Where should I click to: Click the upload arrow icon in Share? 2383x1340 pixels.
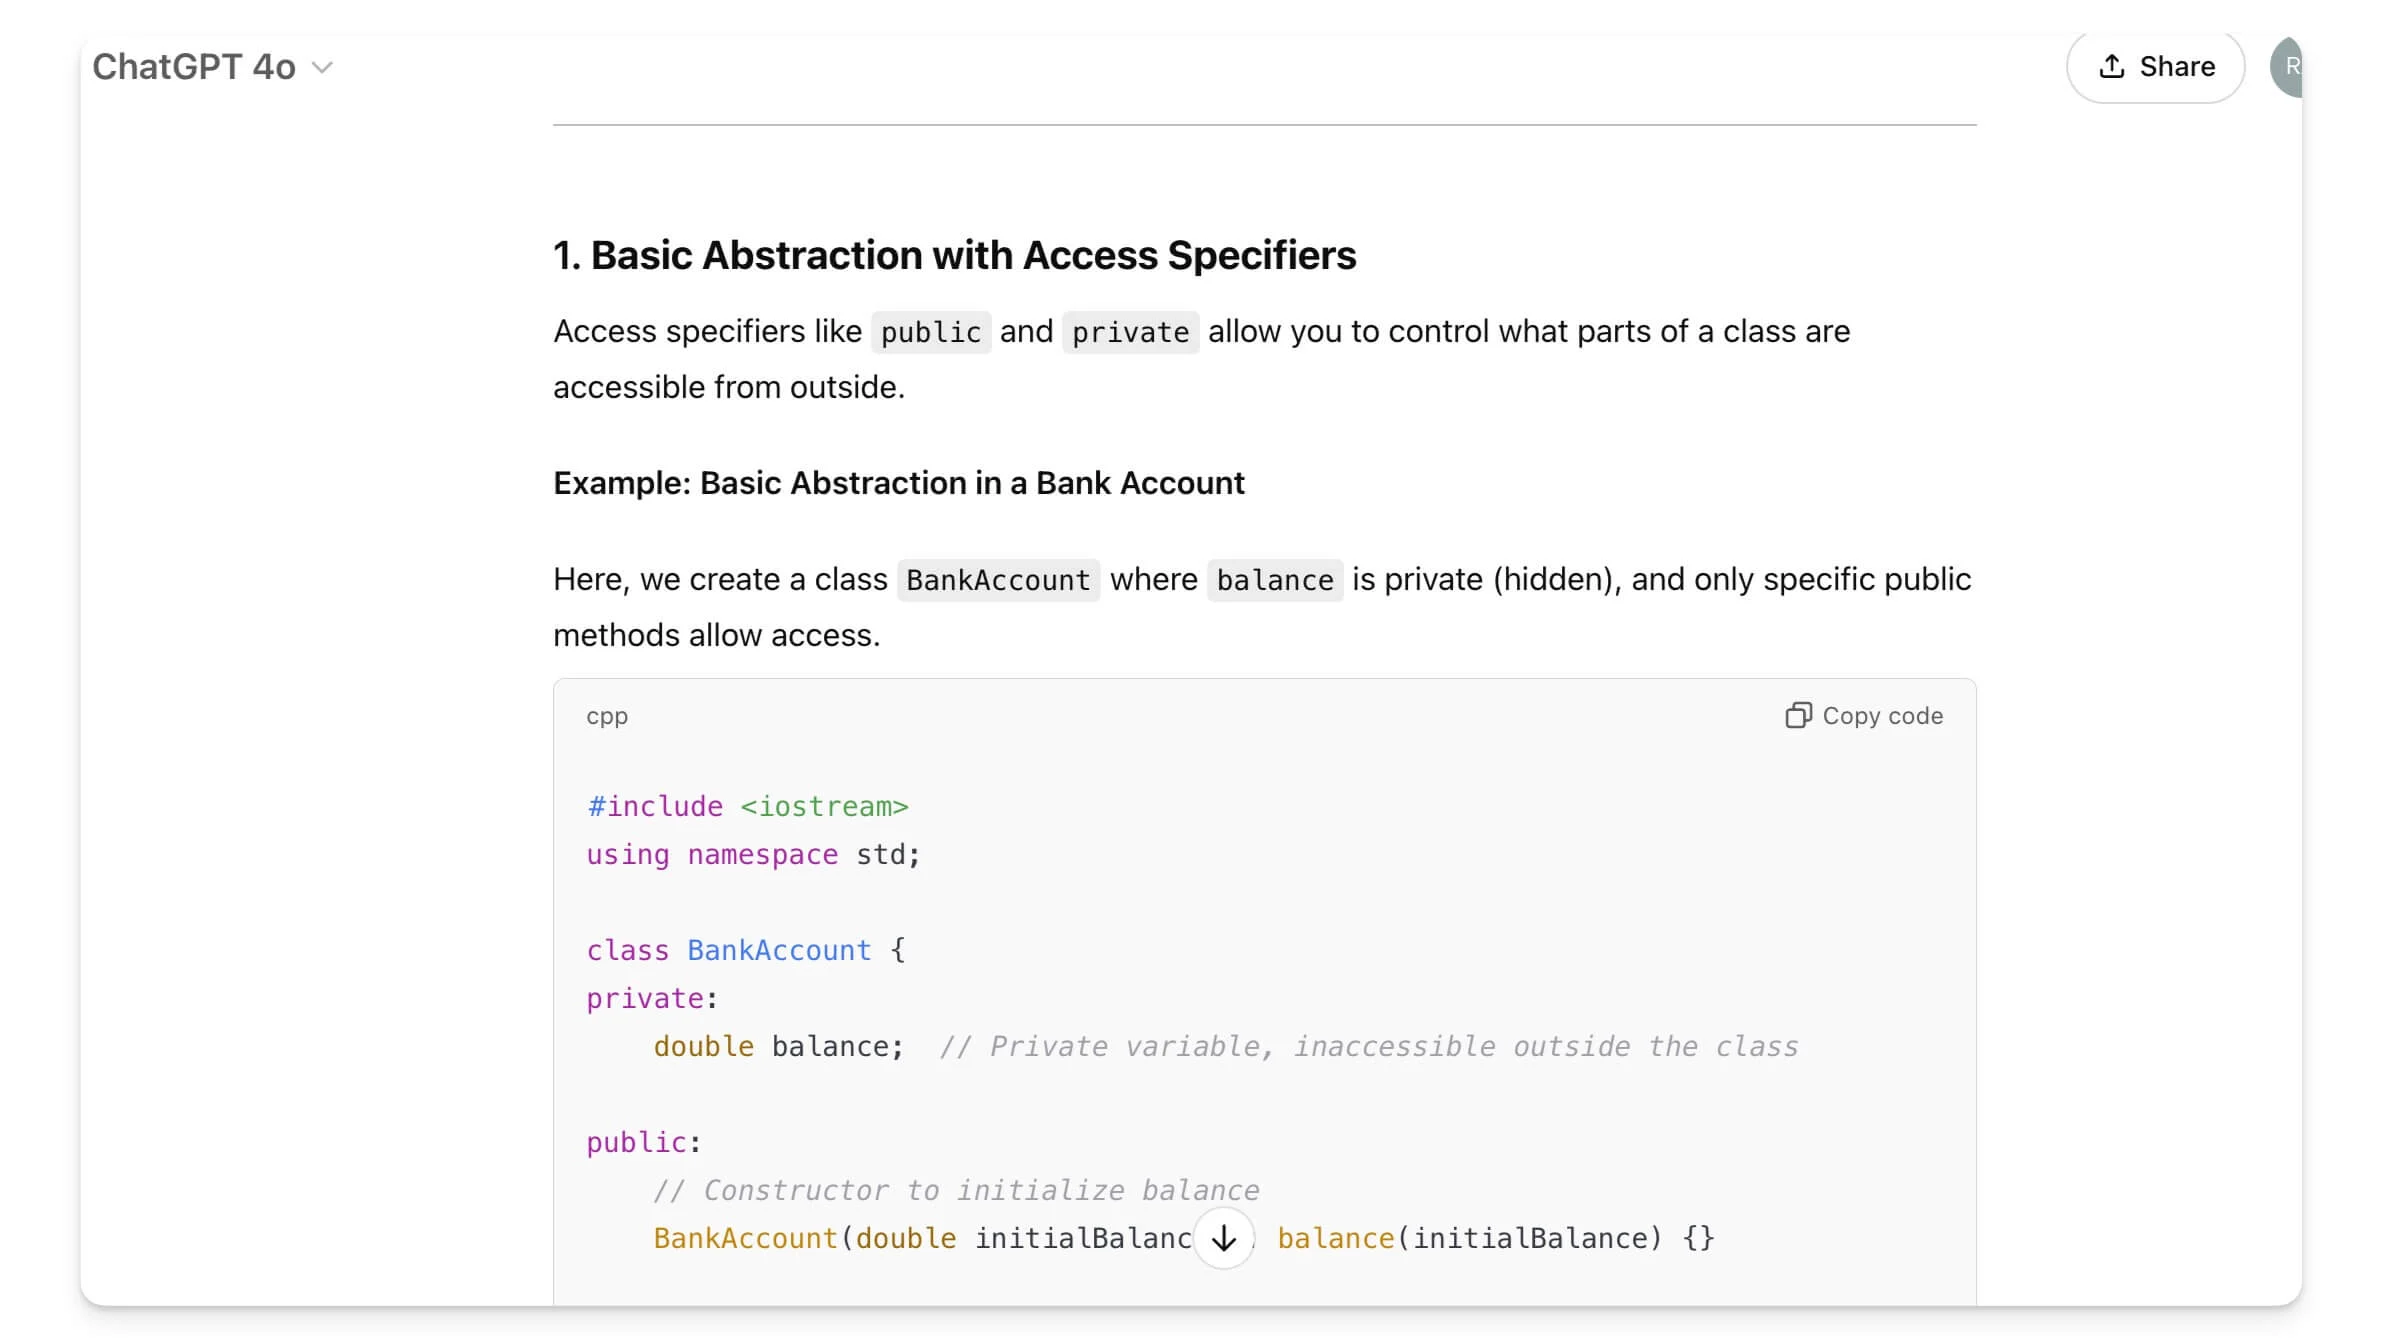[x=2111, y=67]
